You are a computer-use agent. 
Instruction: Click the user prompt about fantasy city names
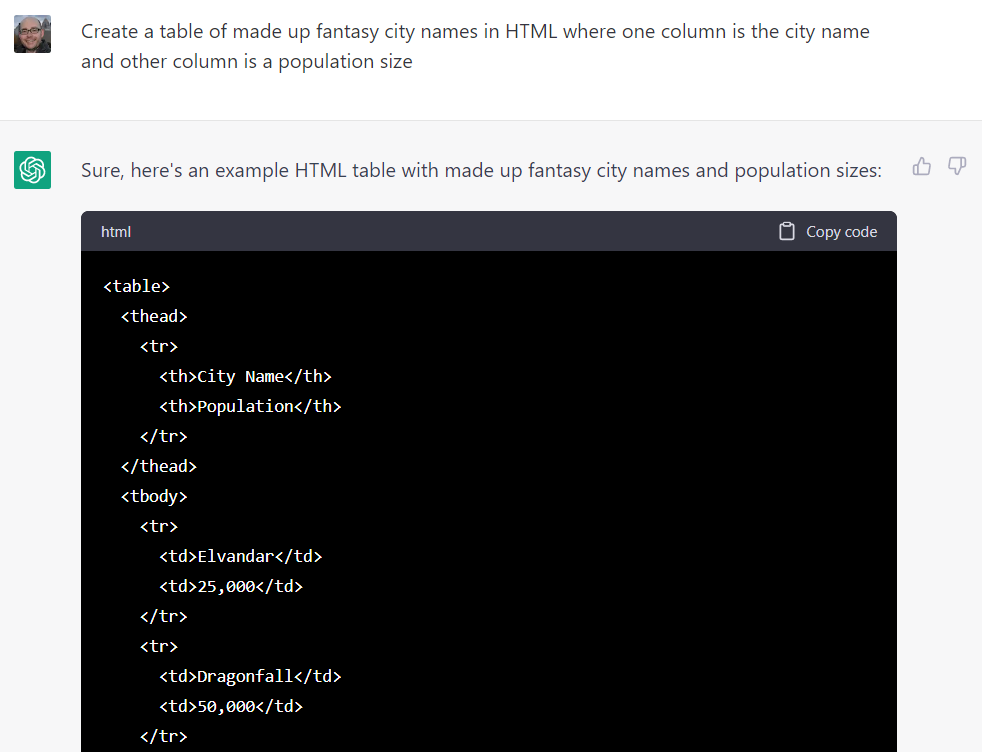pyautogui.click(x=475, y=46)
